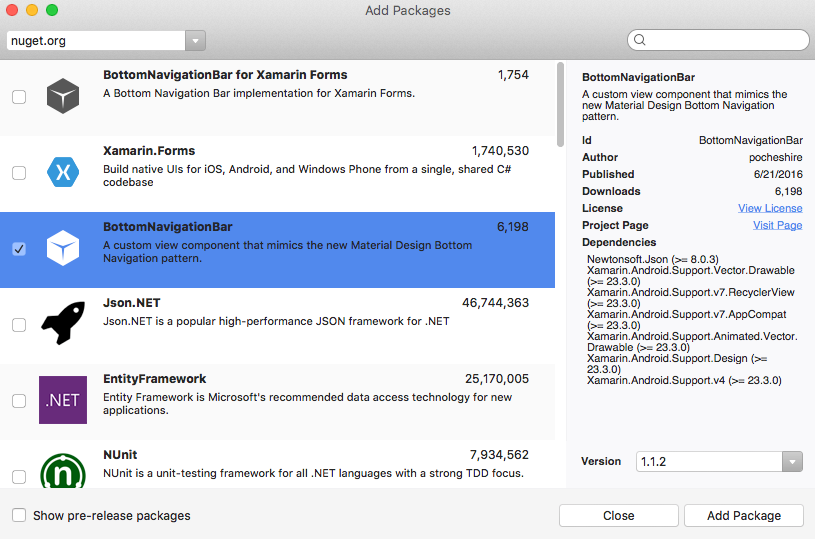
Task: Click the white cube icon of the selected BottomNavigationBar package
Action: coord(63,248)
